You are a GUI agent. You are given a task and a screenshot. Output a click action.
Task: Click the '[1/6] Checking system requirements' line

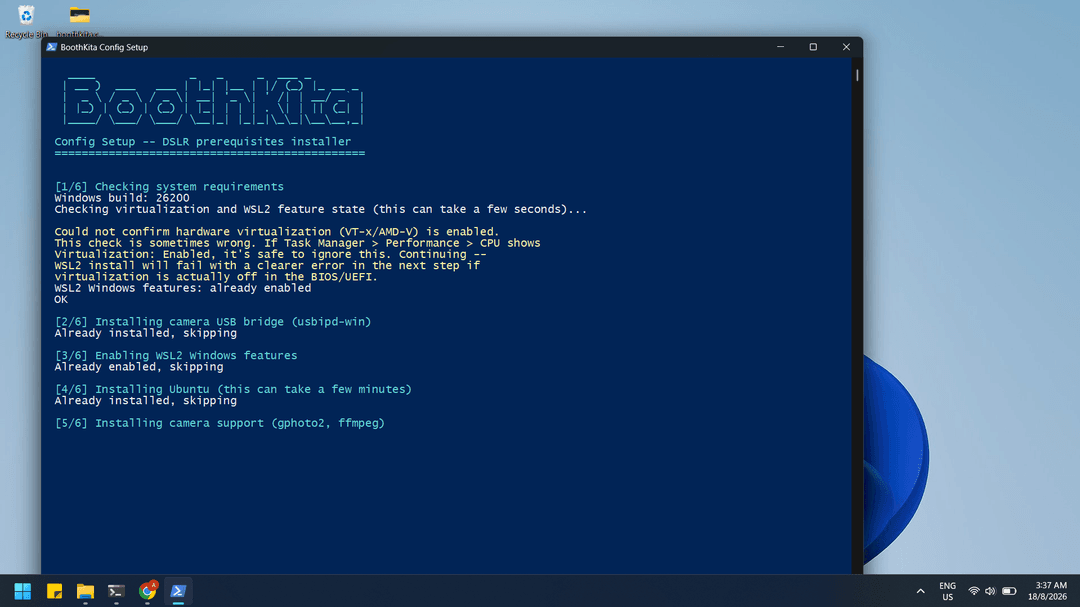tap(169, 187)
